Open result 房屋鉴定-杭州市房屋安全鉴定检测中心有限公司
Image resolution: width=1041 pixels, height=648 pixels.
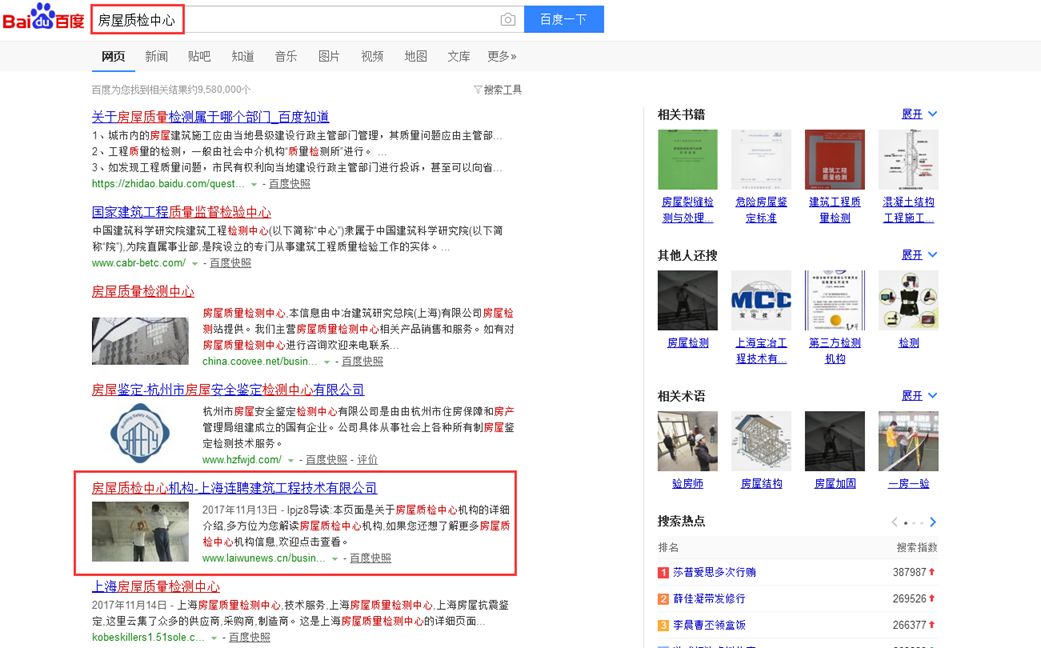click(228, 390)
